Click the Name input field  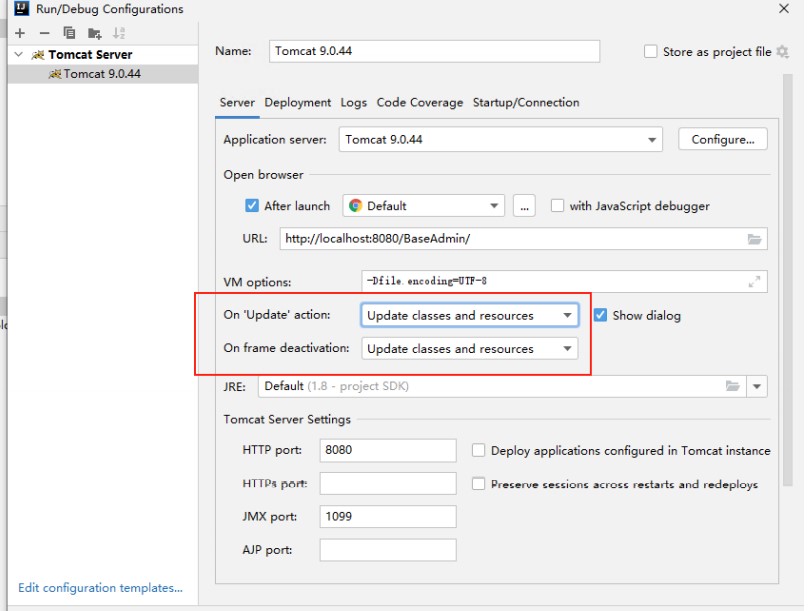[x=434, y=51]
